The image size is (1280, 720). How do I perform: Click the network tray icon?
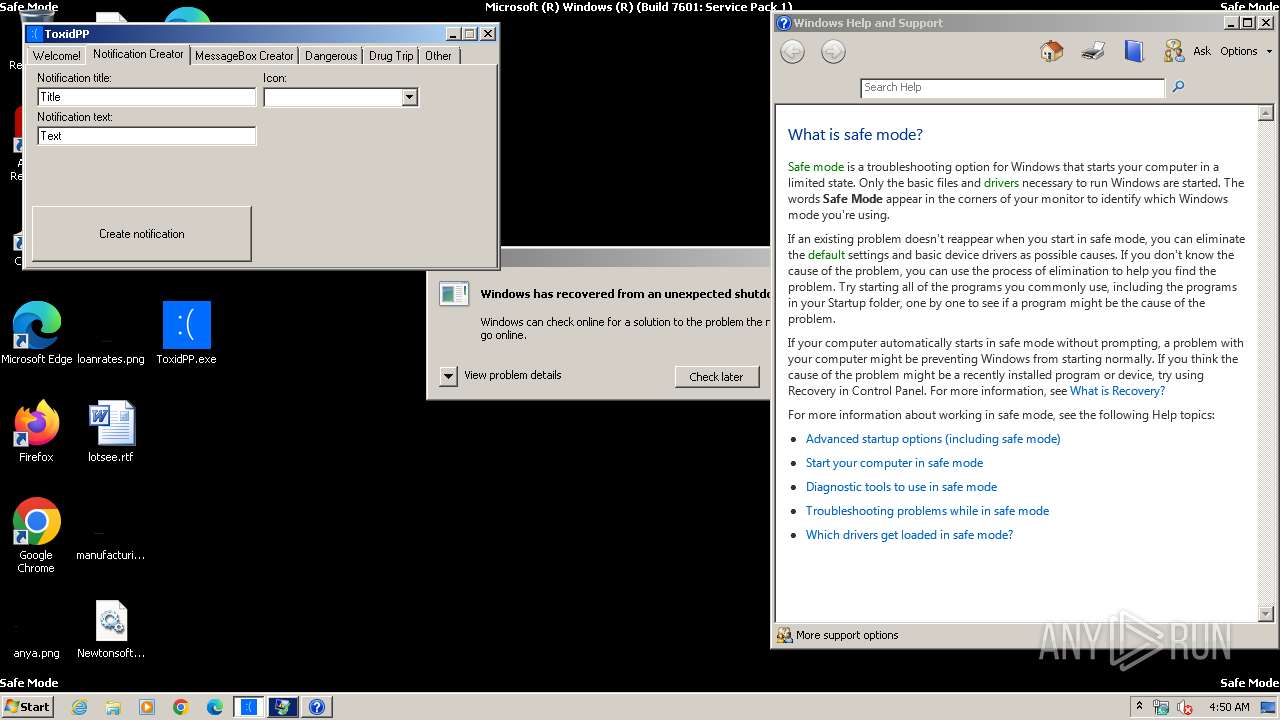pyautogui.click(x=1162, y=707)
